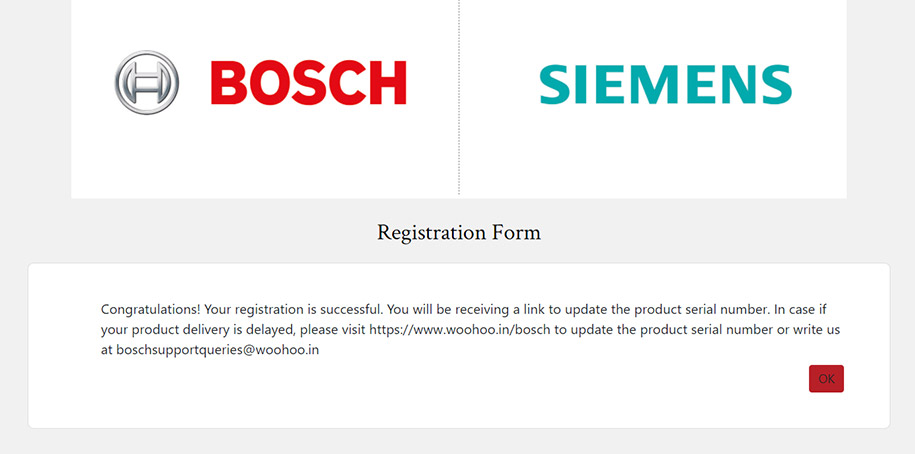Click the red BOSCH wordmark
Viewport: 915px width, 454px height.
[308, 83]
